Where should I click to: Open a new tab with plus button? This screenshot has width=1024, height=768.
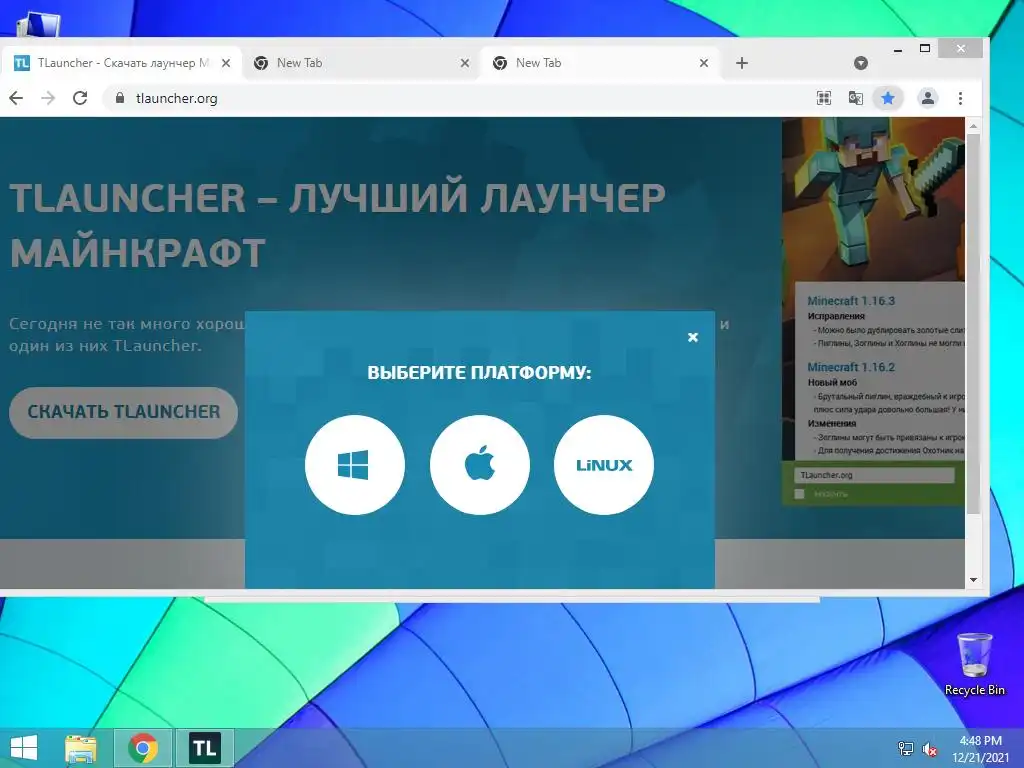(742, 63)
